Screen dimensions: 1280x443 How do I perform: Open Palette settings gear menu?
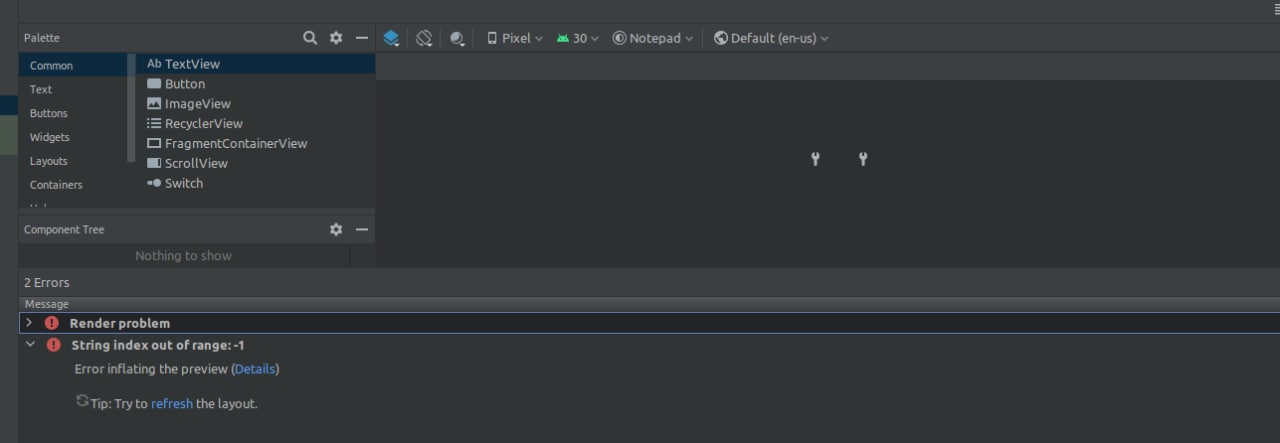click(x=336, y=38)
